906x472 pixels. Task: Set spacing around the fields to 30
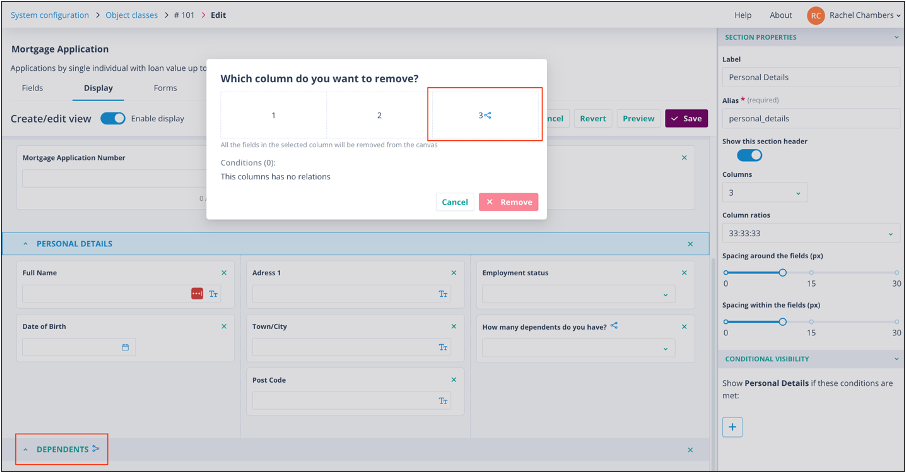coord(897,272)
